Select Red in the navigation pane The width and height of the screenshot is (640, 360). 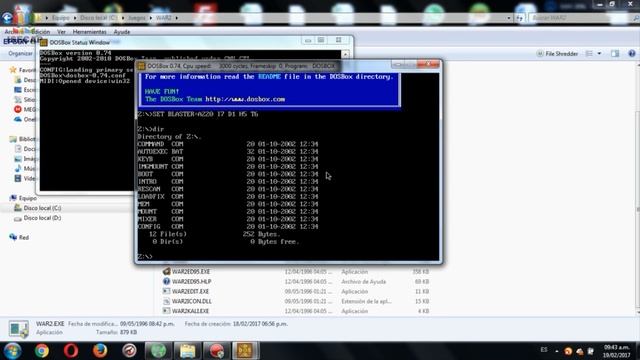point(24,237)
